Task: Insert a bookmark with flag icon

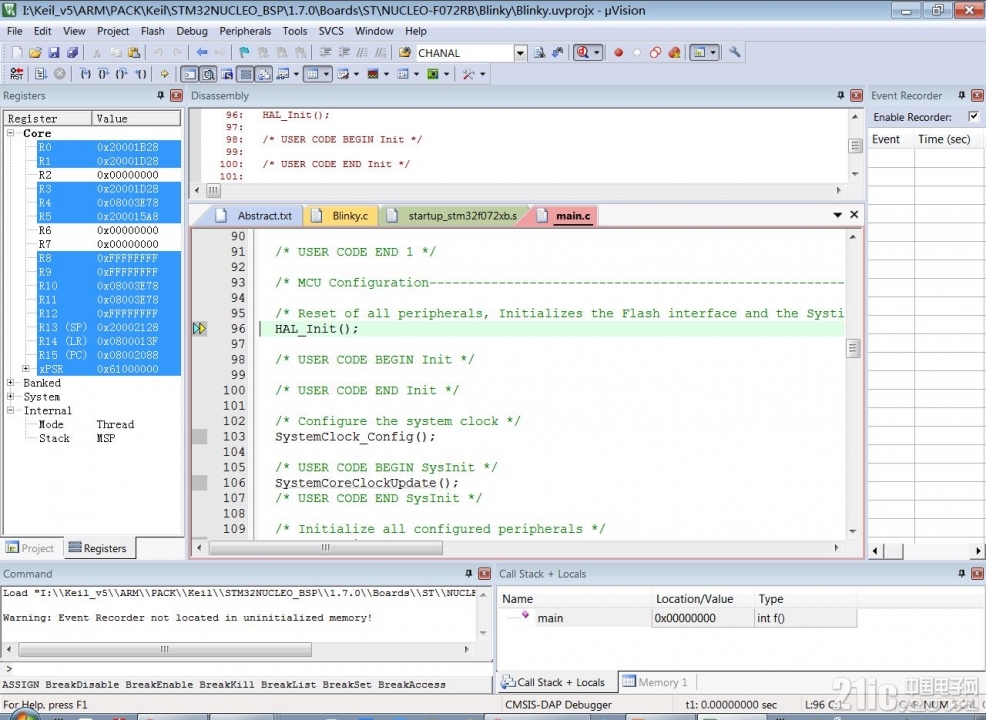Action: pyautogui.click(x=244, y=53)
